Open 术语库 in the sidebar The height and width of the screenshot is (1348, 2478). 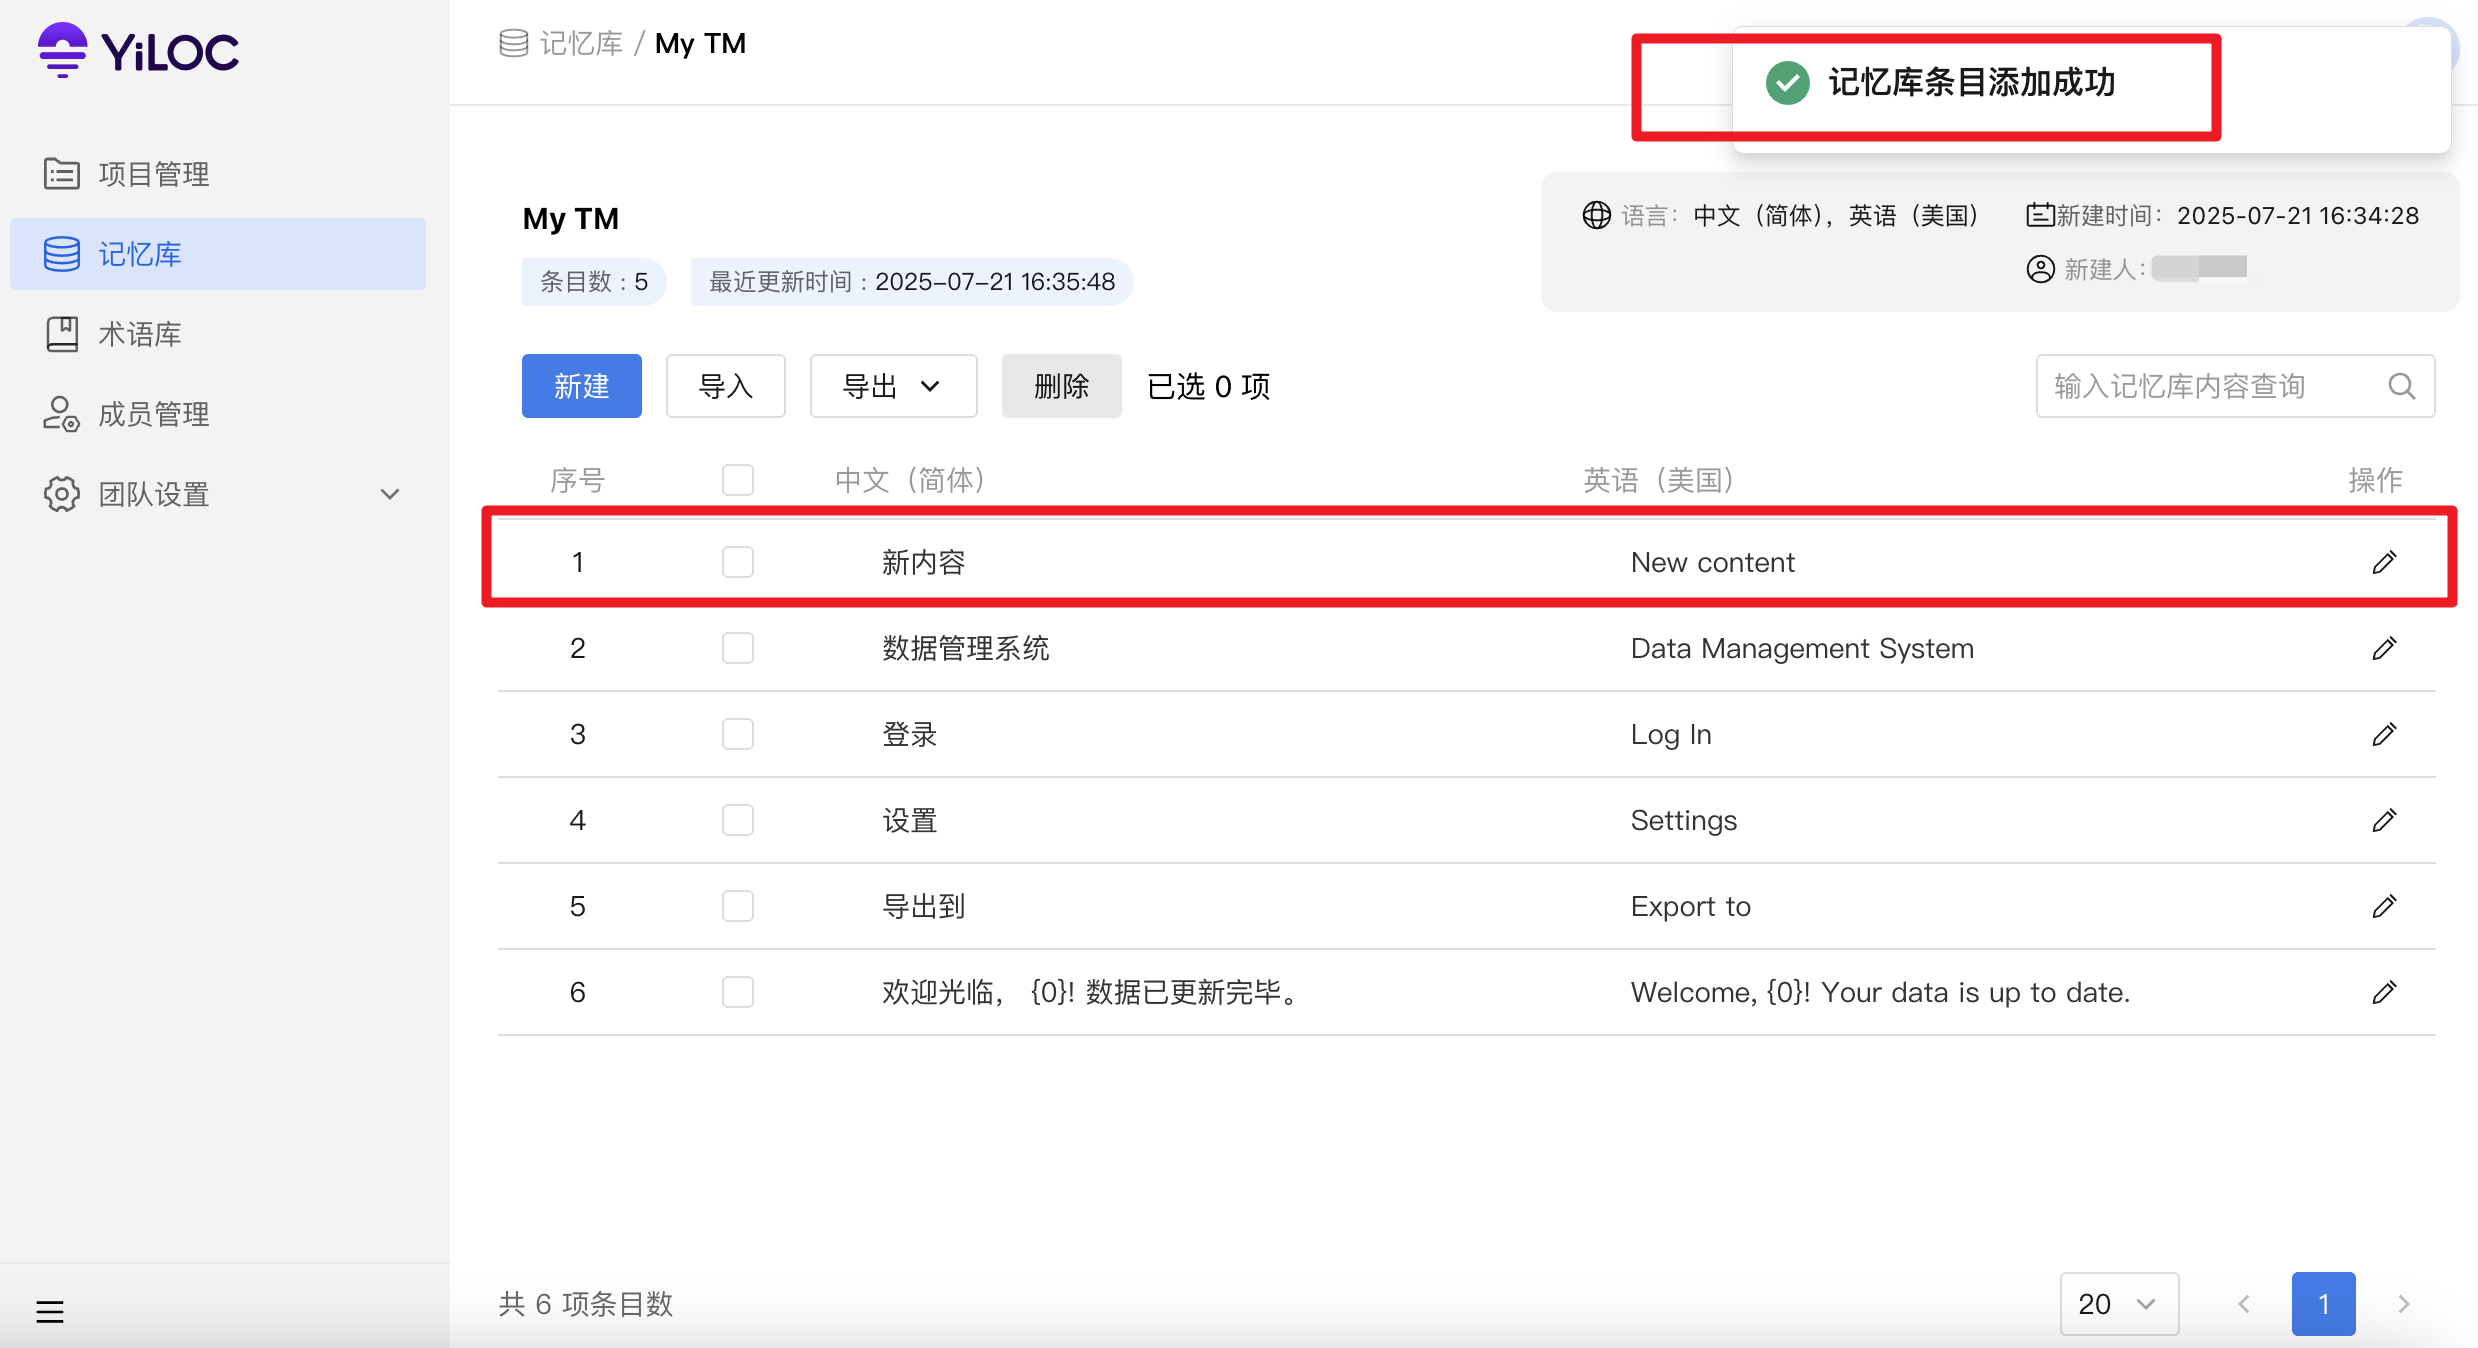point(218,334)
